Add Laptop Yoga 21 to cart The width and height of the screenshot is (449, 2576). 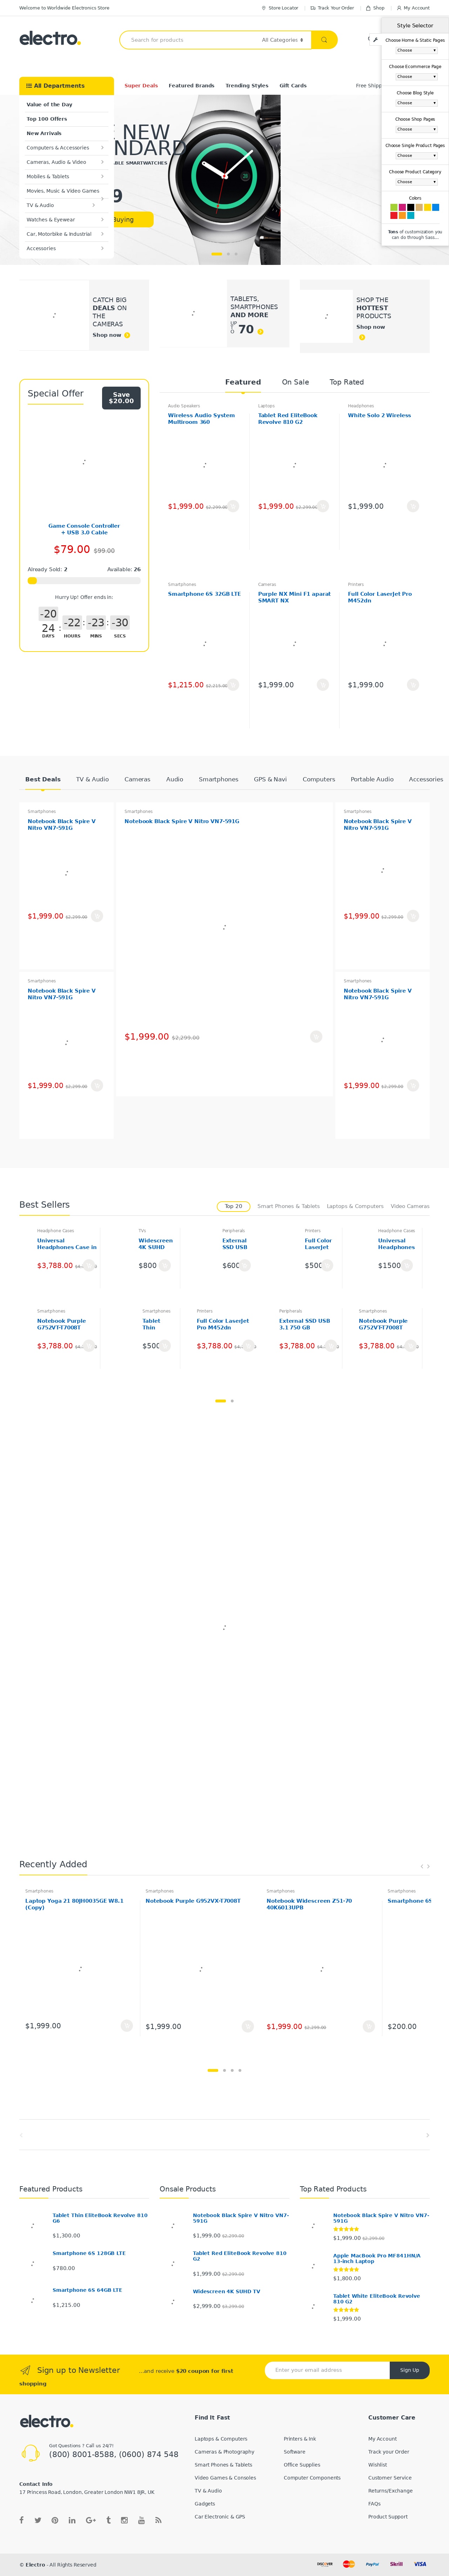(x=127, y=2026)
